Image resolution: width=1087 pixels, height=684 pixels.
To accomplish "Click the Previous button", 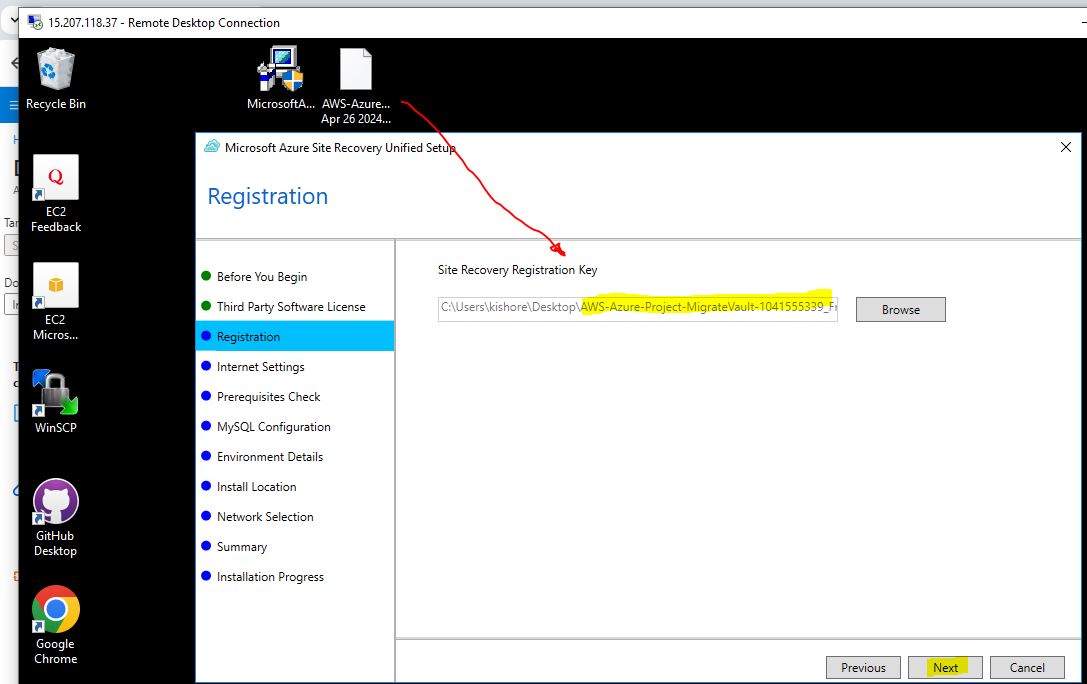I will (863, 668).
